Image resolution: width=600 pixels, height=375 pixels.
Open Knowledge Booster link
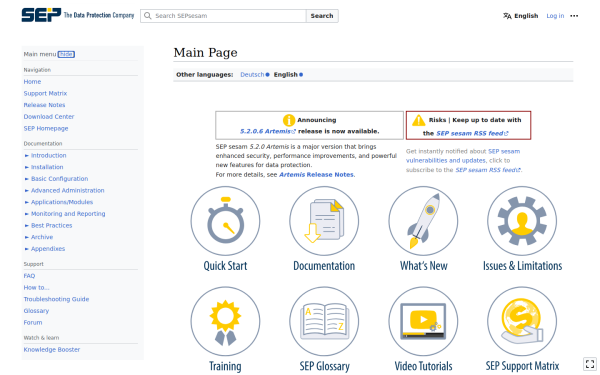[x=52, y=350]
